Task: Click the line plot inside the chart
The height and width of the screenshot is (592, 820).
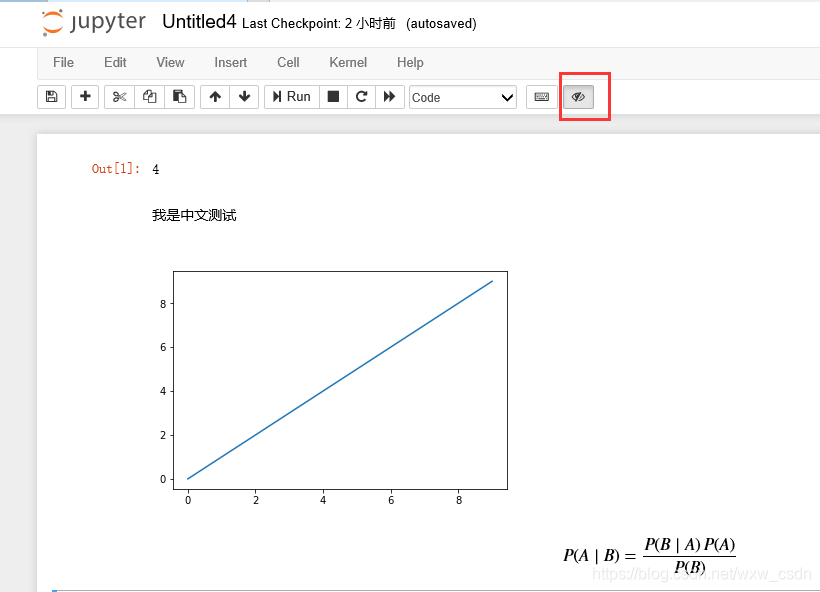Action: click(x=340, y=380)
